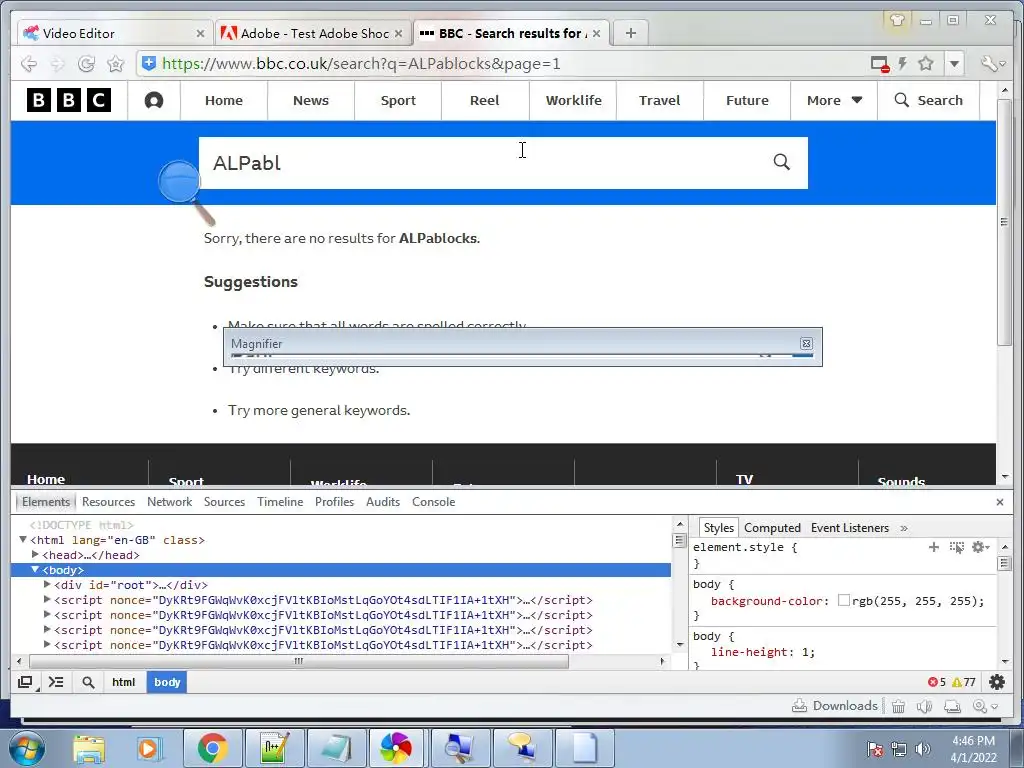Open BBC Reel link
Screen dimensions: 1024x768
click(x=485, y=101)
